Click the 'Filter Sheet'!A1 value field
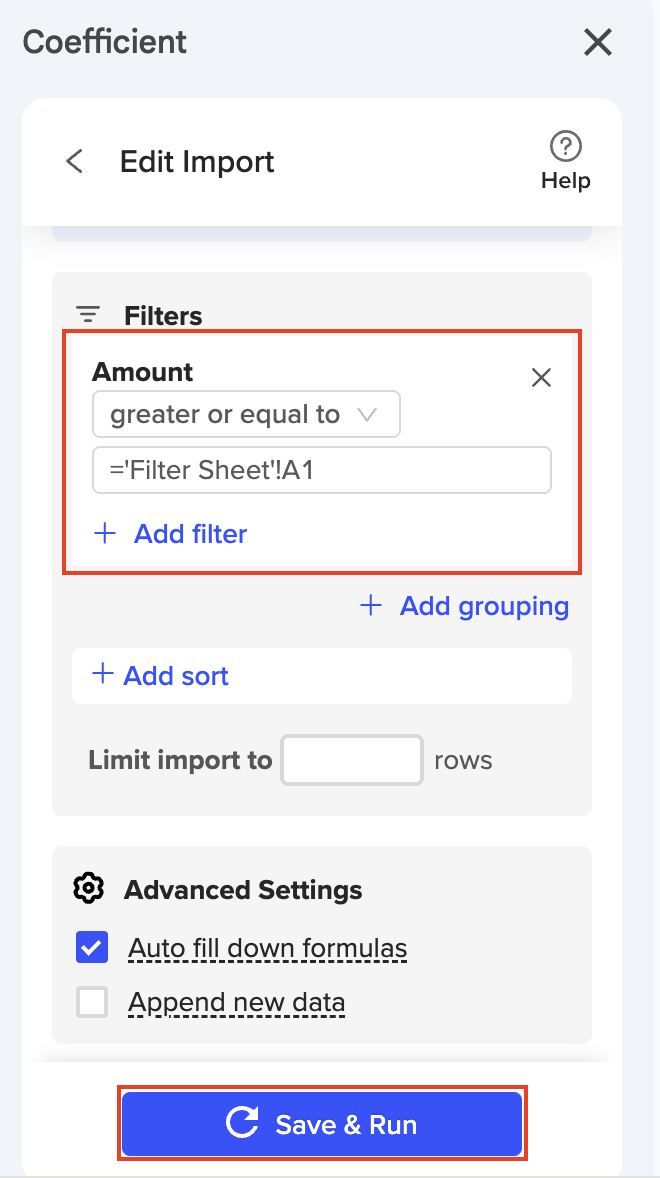Image resolution: width=660 pixels, height=1178 pixels. (321, 470)
